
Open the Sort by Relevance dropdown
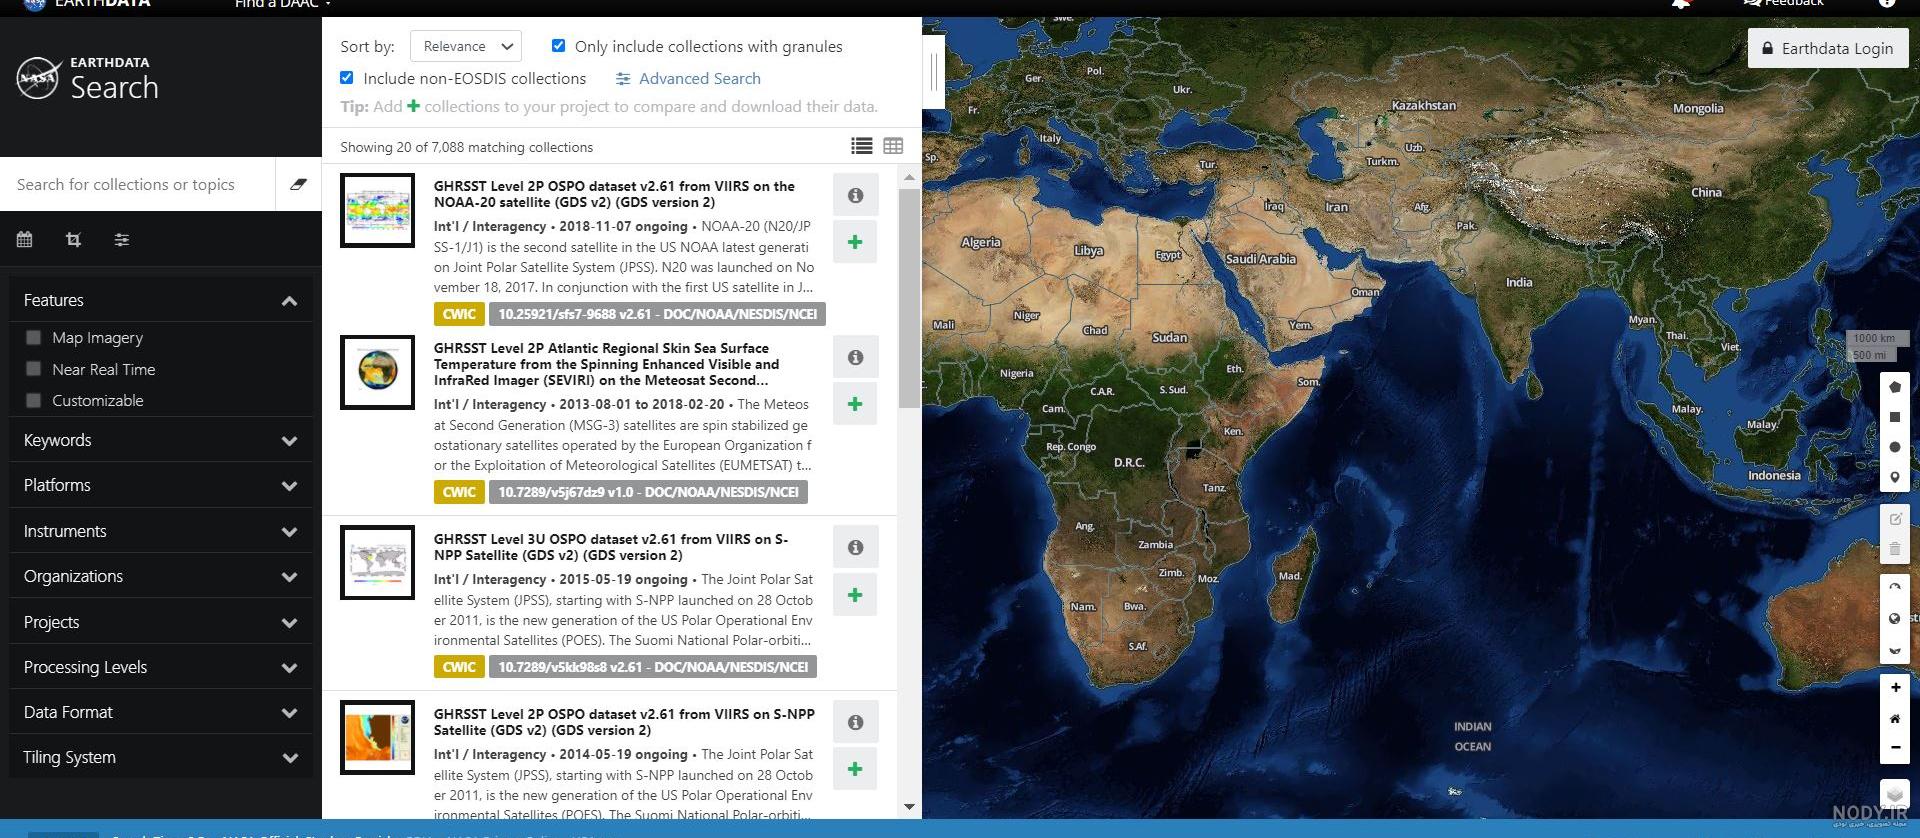tap(466, 46)
